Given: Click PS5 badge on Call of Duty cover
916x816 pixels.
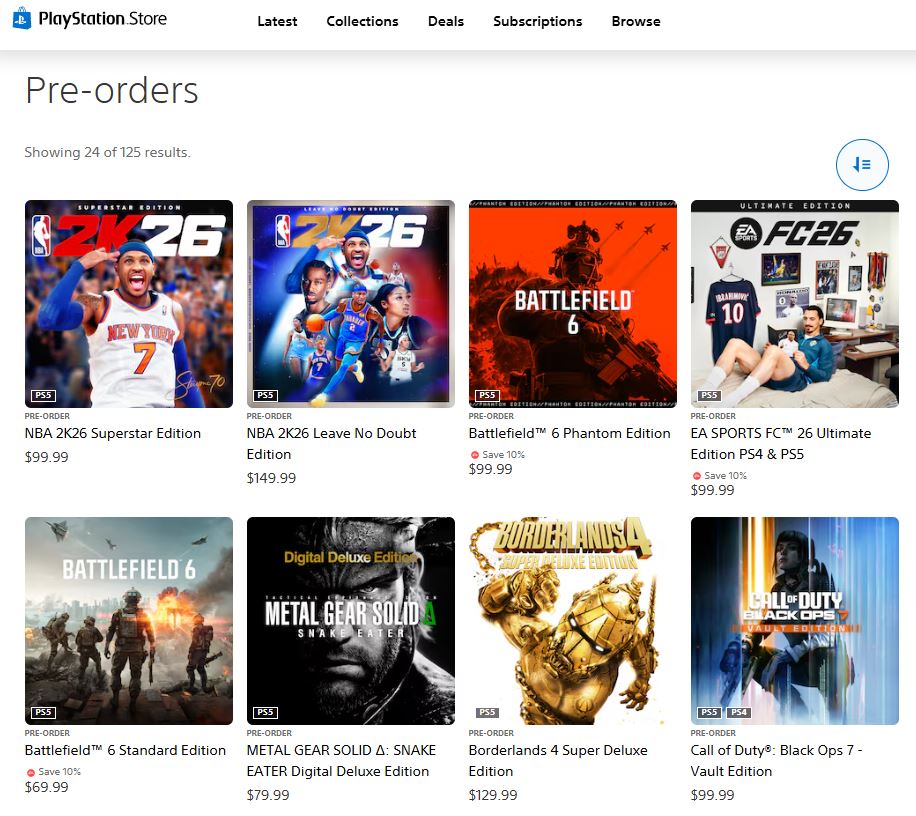Looking at the screenshot, I should tap(709, 713).
